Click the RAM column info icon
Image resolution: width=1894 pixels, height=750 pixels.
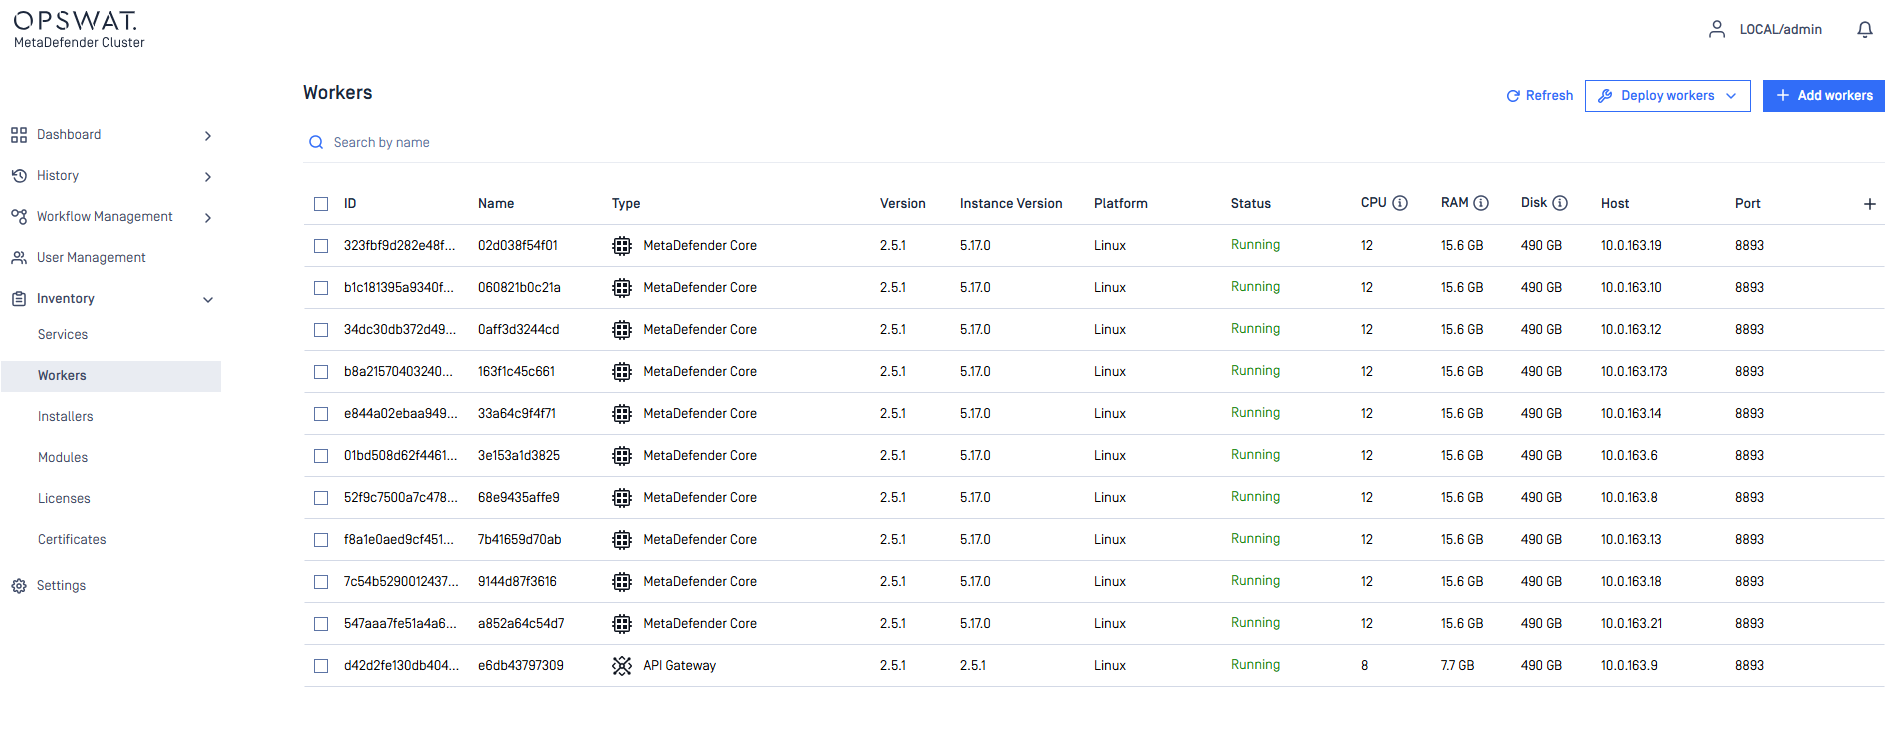click(1481, 203)
